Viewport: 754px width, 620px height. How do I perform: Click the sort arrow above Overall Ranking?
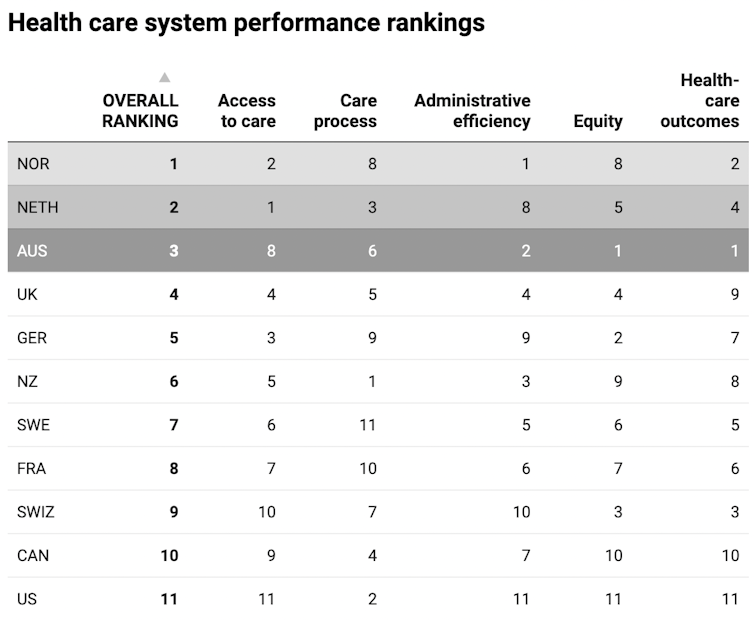pos(165,78)
